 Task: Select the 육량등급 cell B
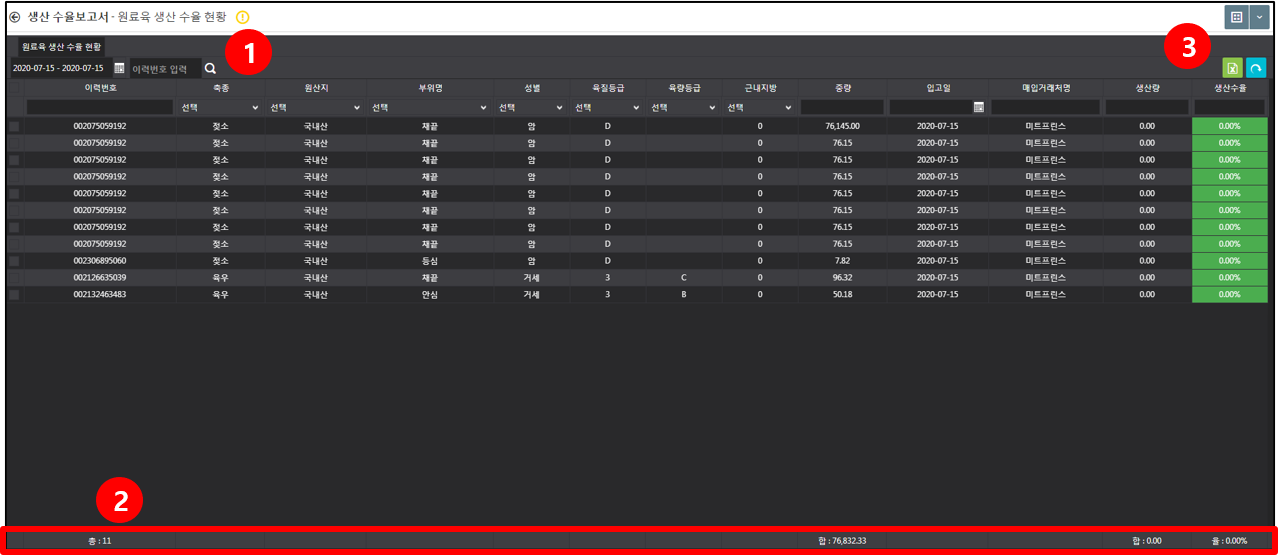(x=684, y=294)
